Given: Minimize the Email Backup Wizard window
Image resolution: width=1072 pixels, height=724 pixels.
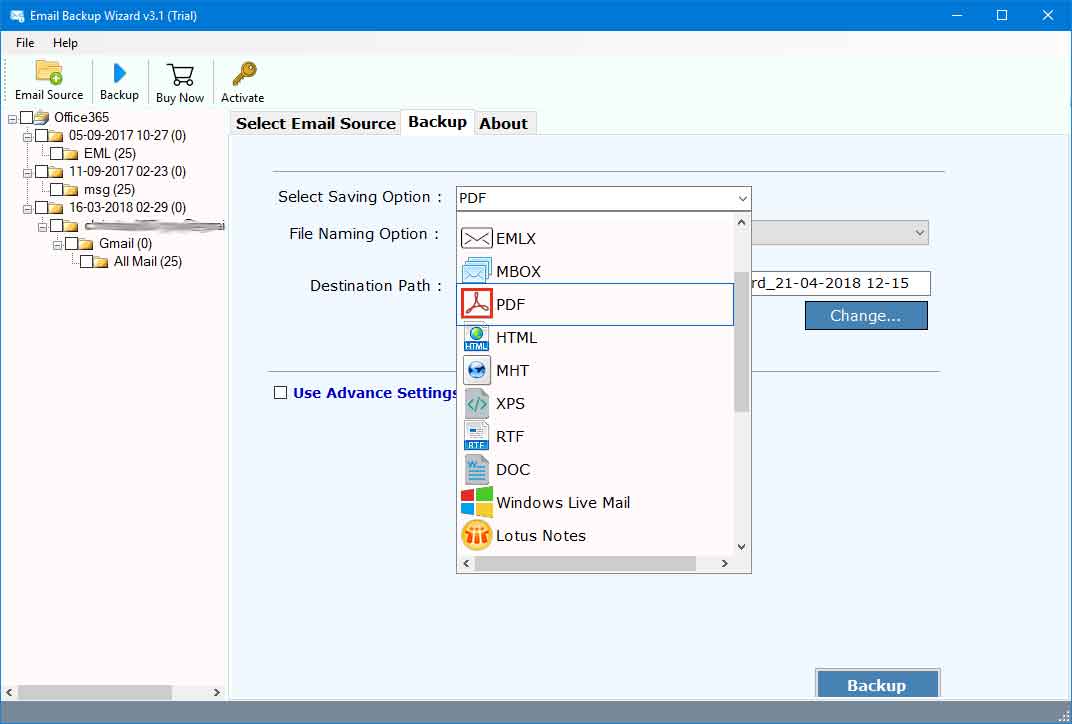Looking at the screenshot, I should pos(957,15).
